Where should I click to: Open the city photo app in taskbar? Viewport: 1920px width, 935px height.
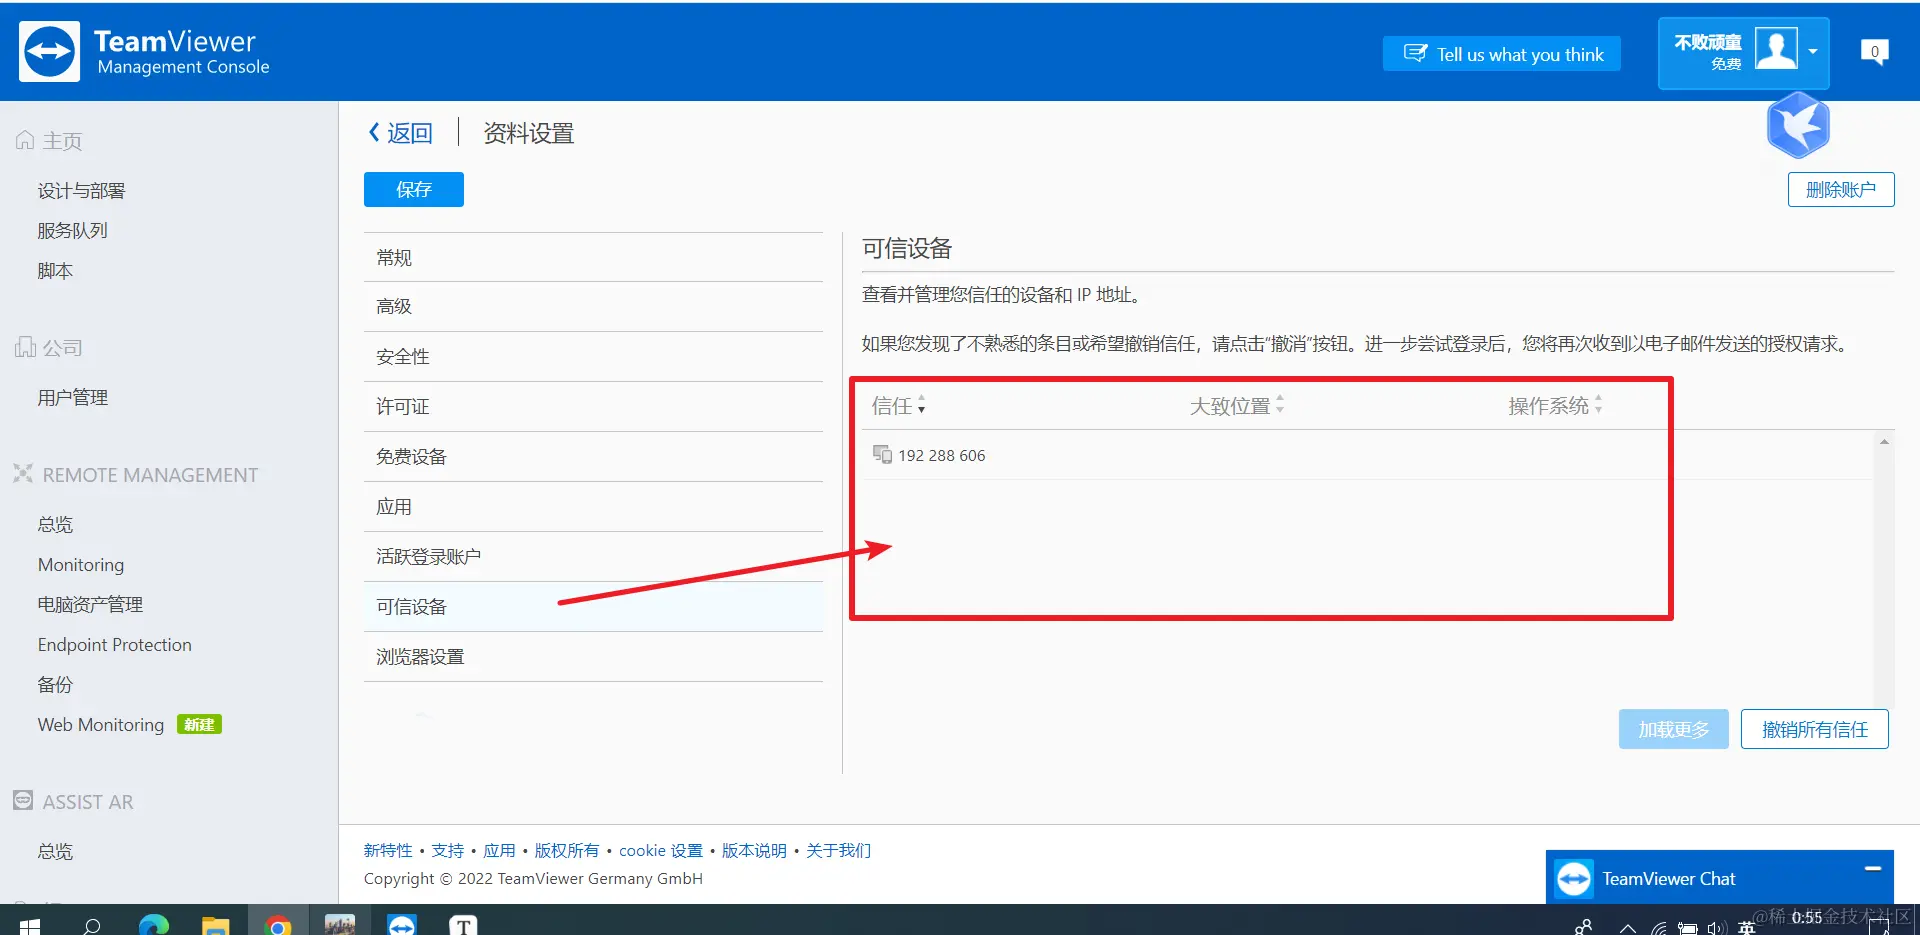click(x=340, y=927)
